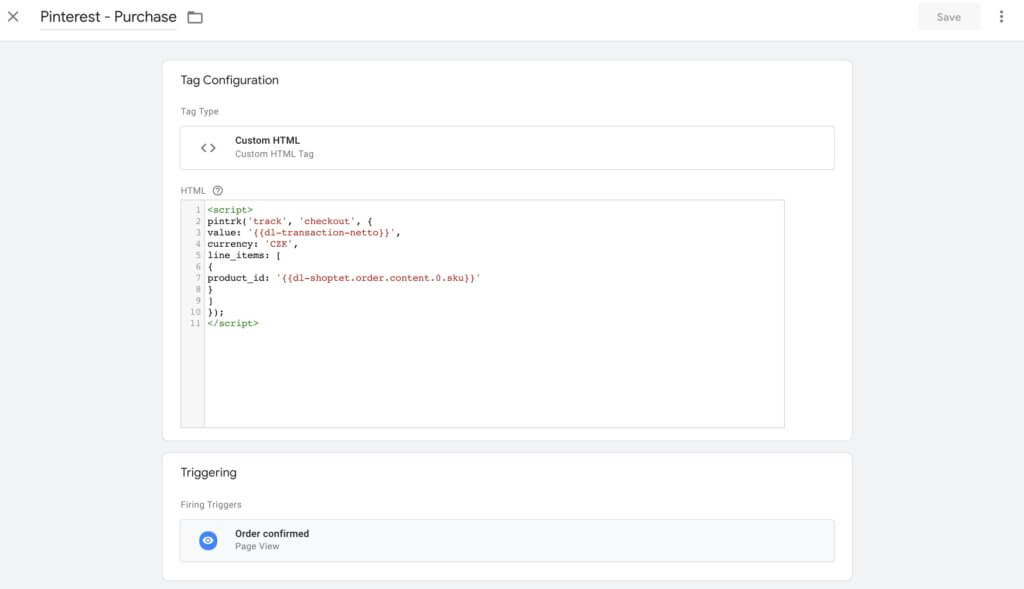Click the closing </script> line

232,323
